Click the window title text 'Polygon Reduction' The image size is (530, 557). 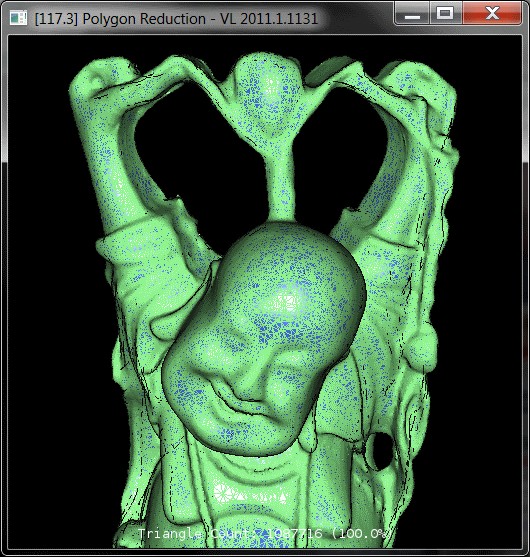coord(144,18)
